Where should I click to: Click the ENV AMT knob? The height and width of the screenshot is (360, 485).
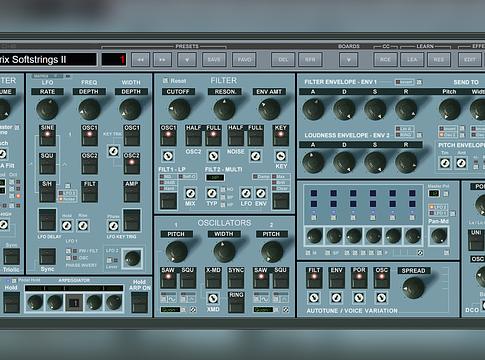pos(269,109)
